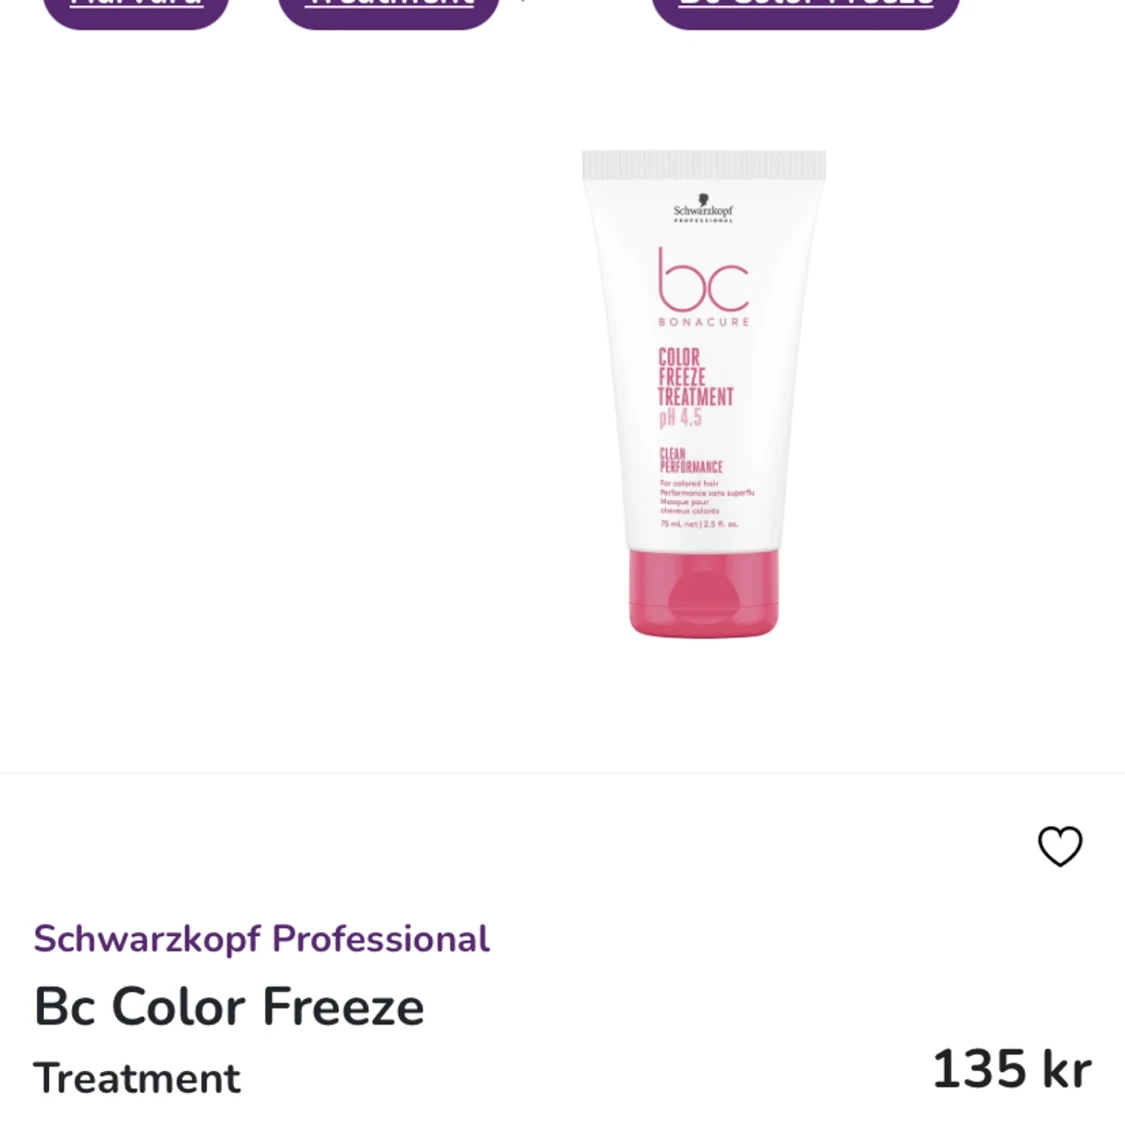This screenshot has width=1125, height=1125.
Task: Click the Treatment subtitle under product name
Action: (137, 1078)
